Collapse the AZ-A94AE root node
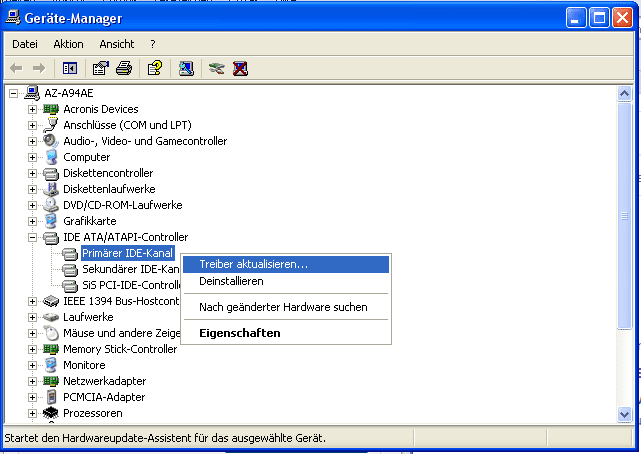Screen dimensions: 641x454 pyautogui.click(x=13, y=94)
